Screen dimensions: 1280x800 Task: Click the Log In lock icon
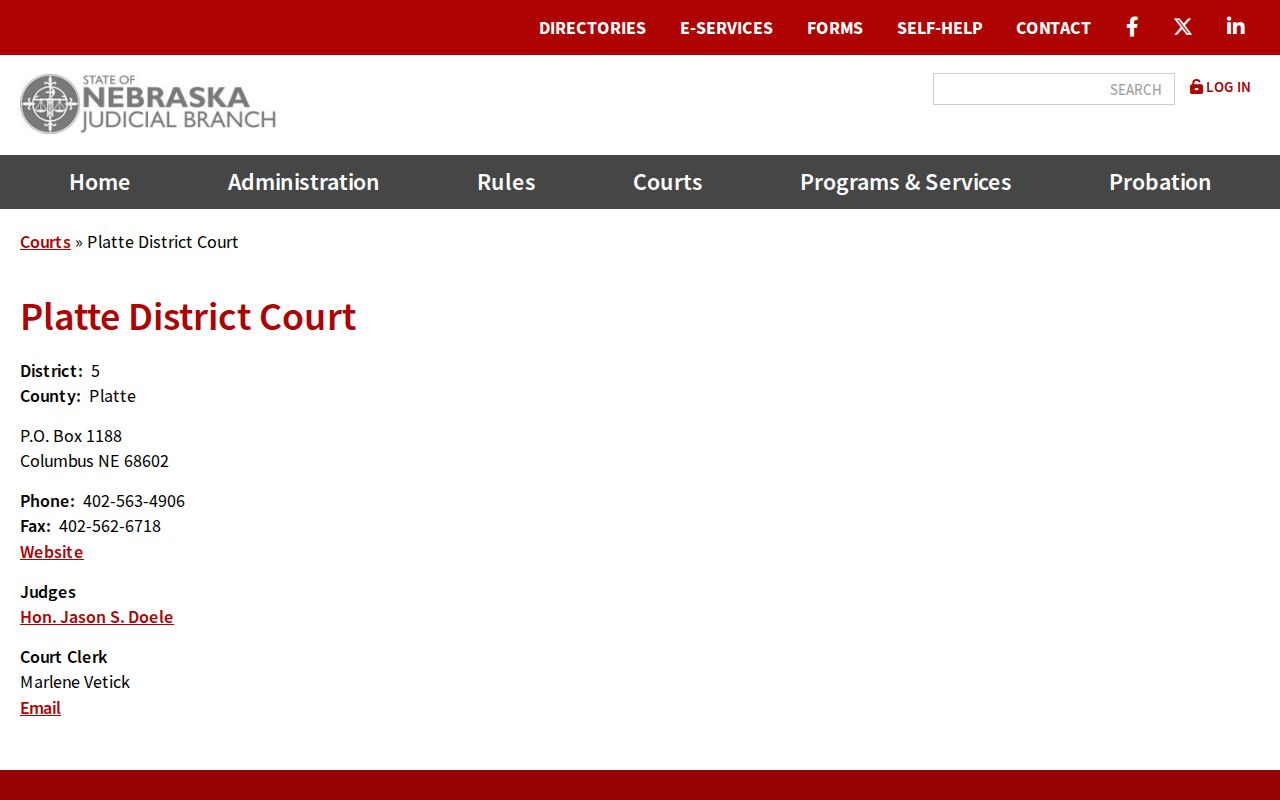(1196, 87)
